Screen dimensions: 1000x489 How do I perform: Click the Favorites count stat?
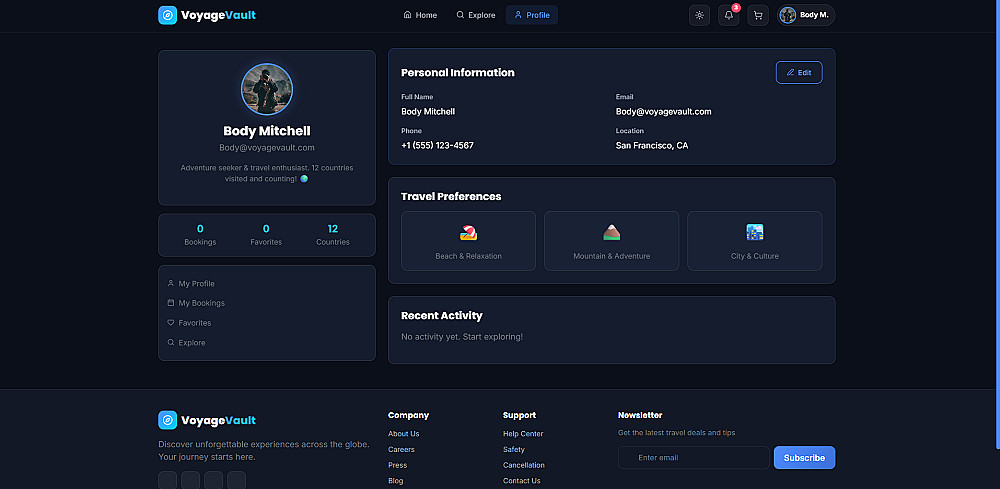pos(266,235)
